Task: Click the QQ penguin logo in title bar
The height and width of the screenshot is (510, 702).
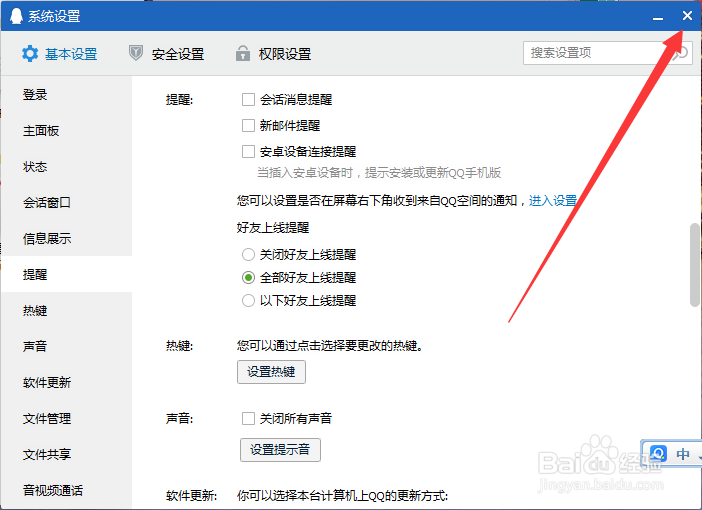Action: tap(16, 16)
